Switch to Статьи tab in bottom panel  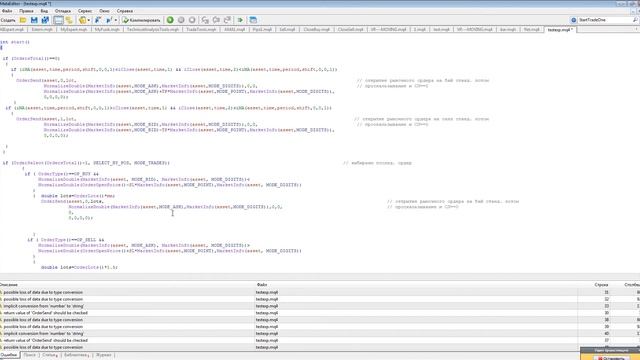(x=50, y=355)
